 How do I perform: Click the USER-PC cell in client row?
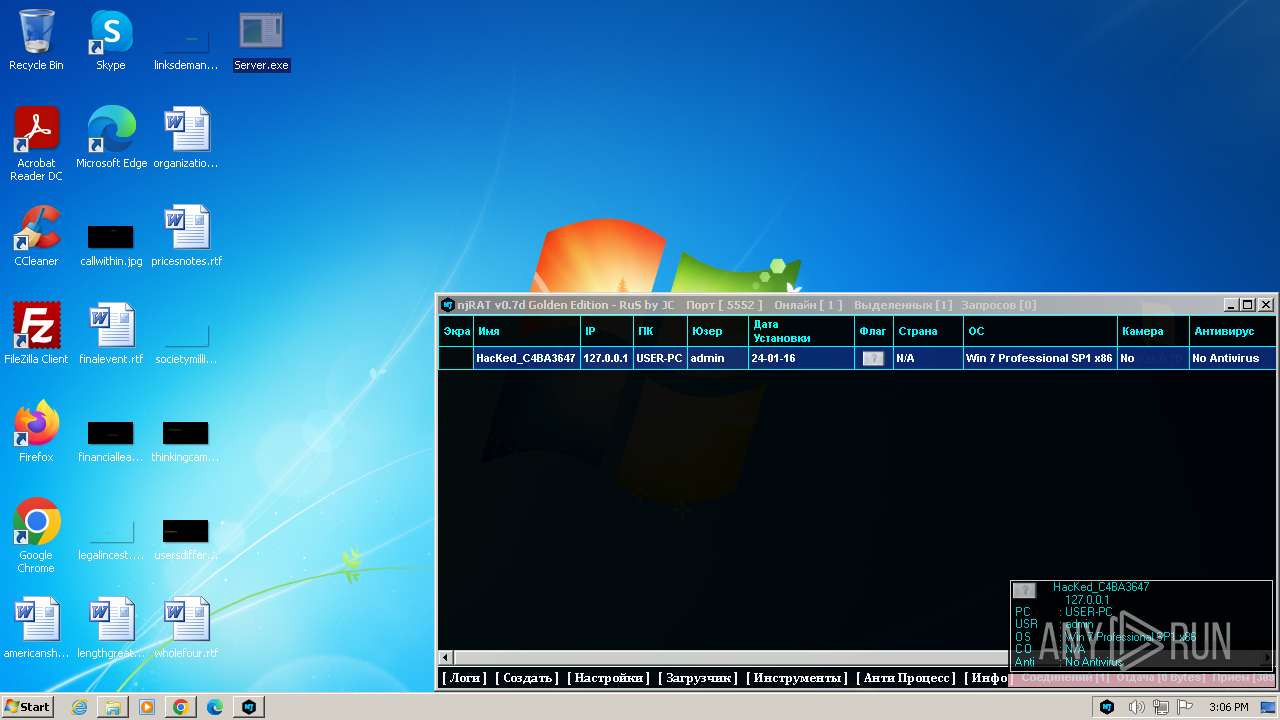click(x=660, y=358)
